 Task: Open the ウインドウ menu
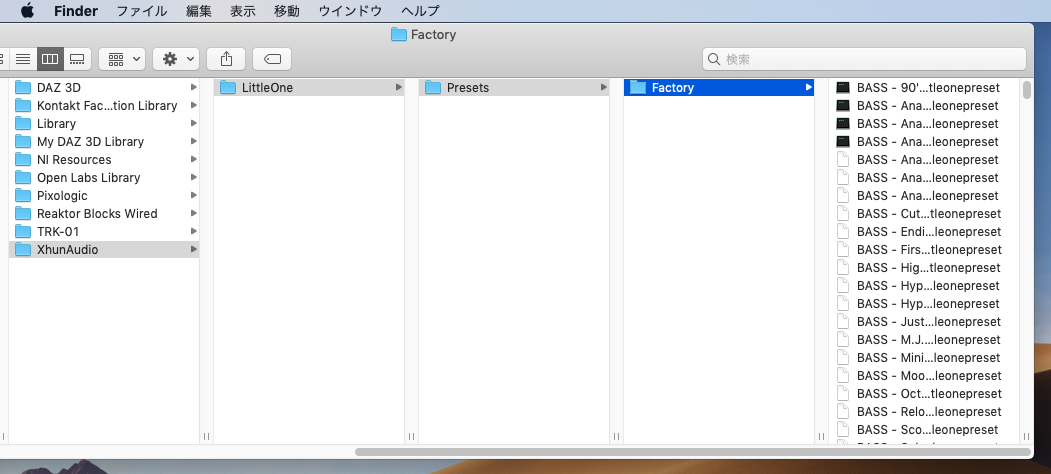(351, 11)
